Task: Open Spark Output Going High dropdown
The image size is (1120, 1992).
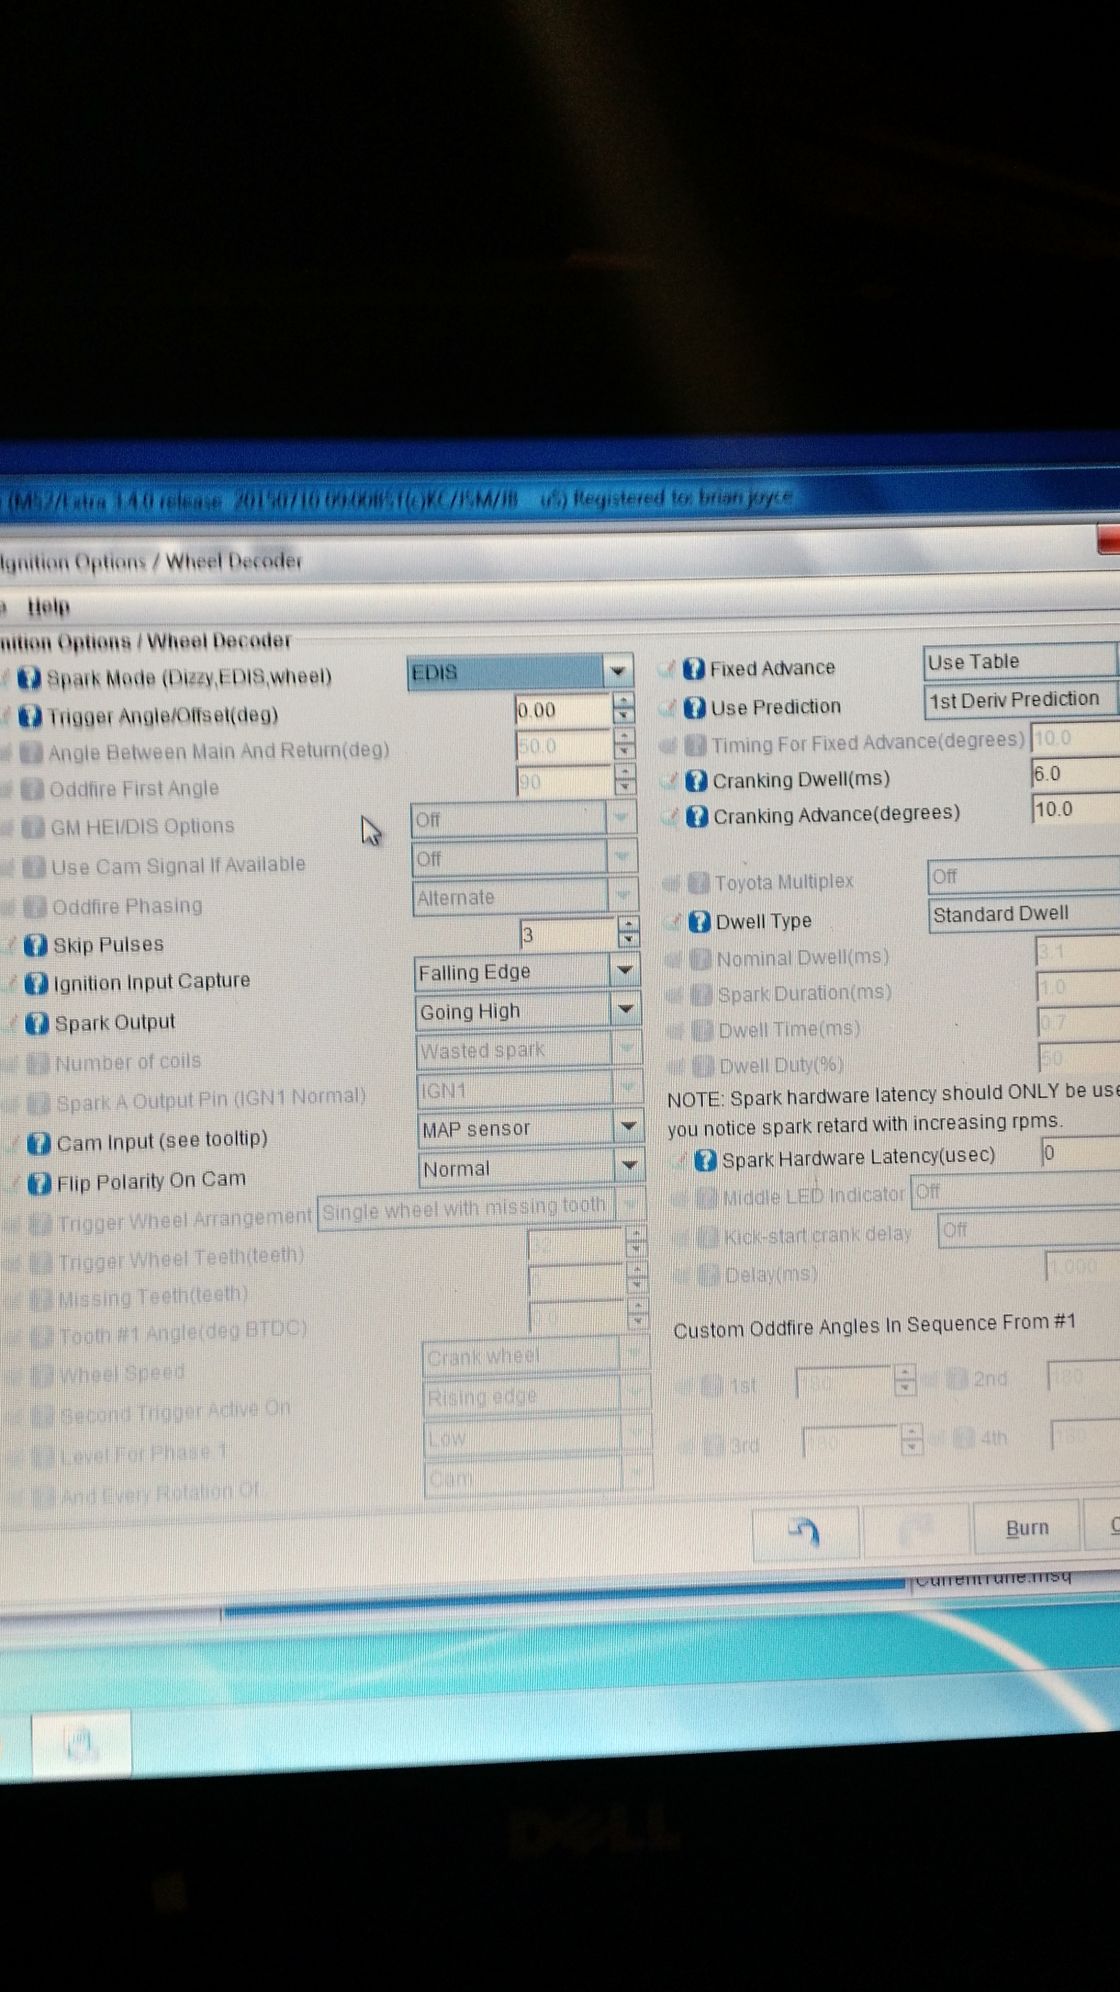Action: pos(528,1011)
